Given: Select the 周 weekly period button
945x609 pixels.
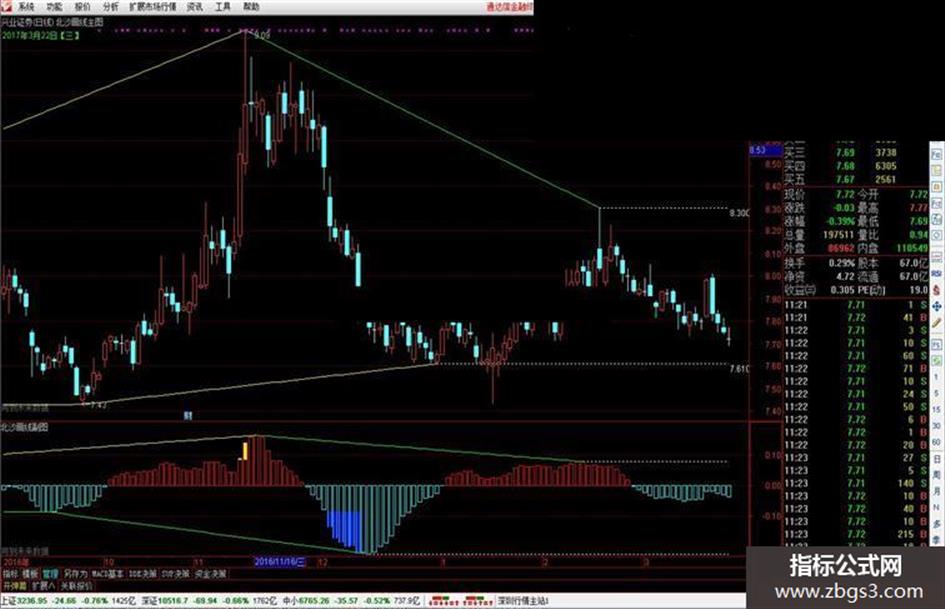Looking at the screenshot, I should (937, 475).
